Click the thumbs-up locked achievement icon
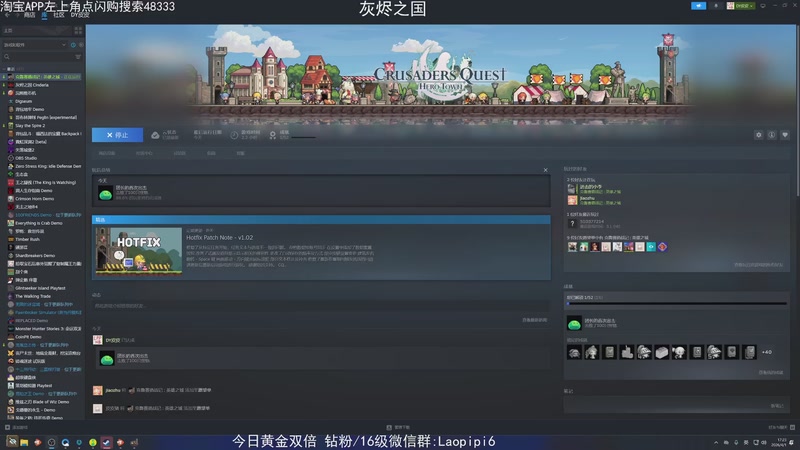The image size is (800, 450). click(x=627, y=352)
